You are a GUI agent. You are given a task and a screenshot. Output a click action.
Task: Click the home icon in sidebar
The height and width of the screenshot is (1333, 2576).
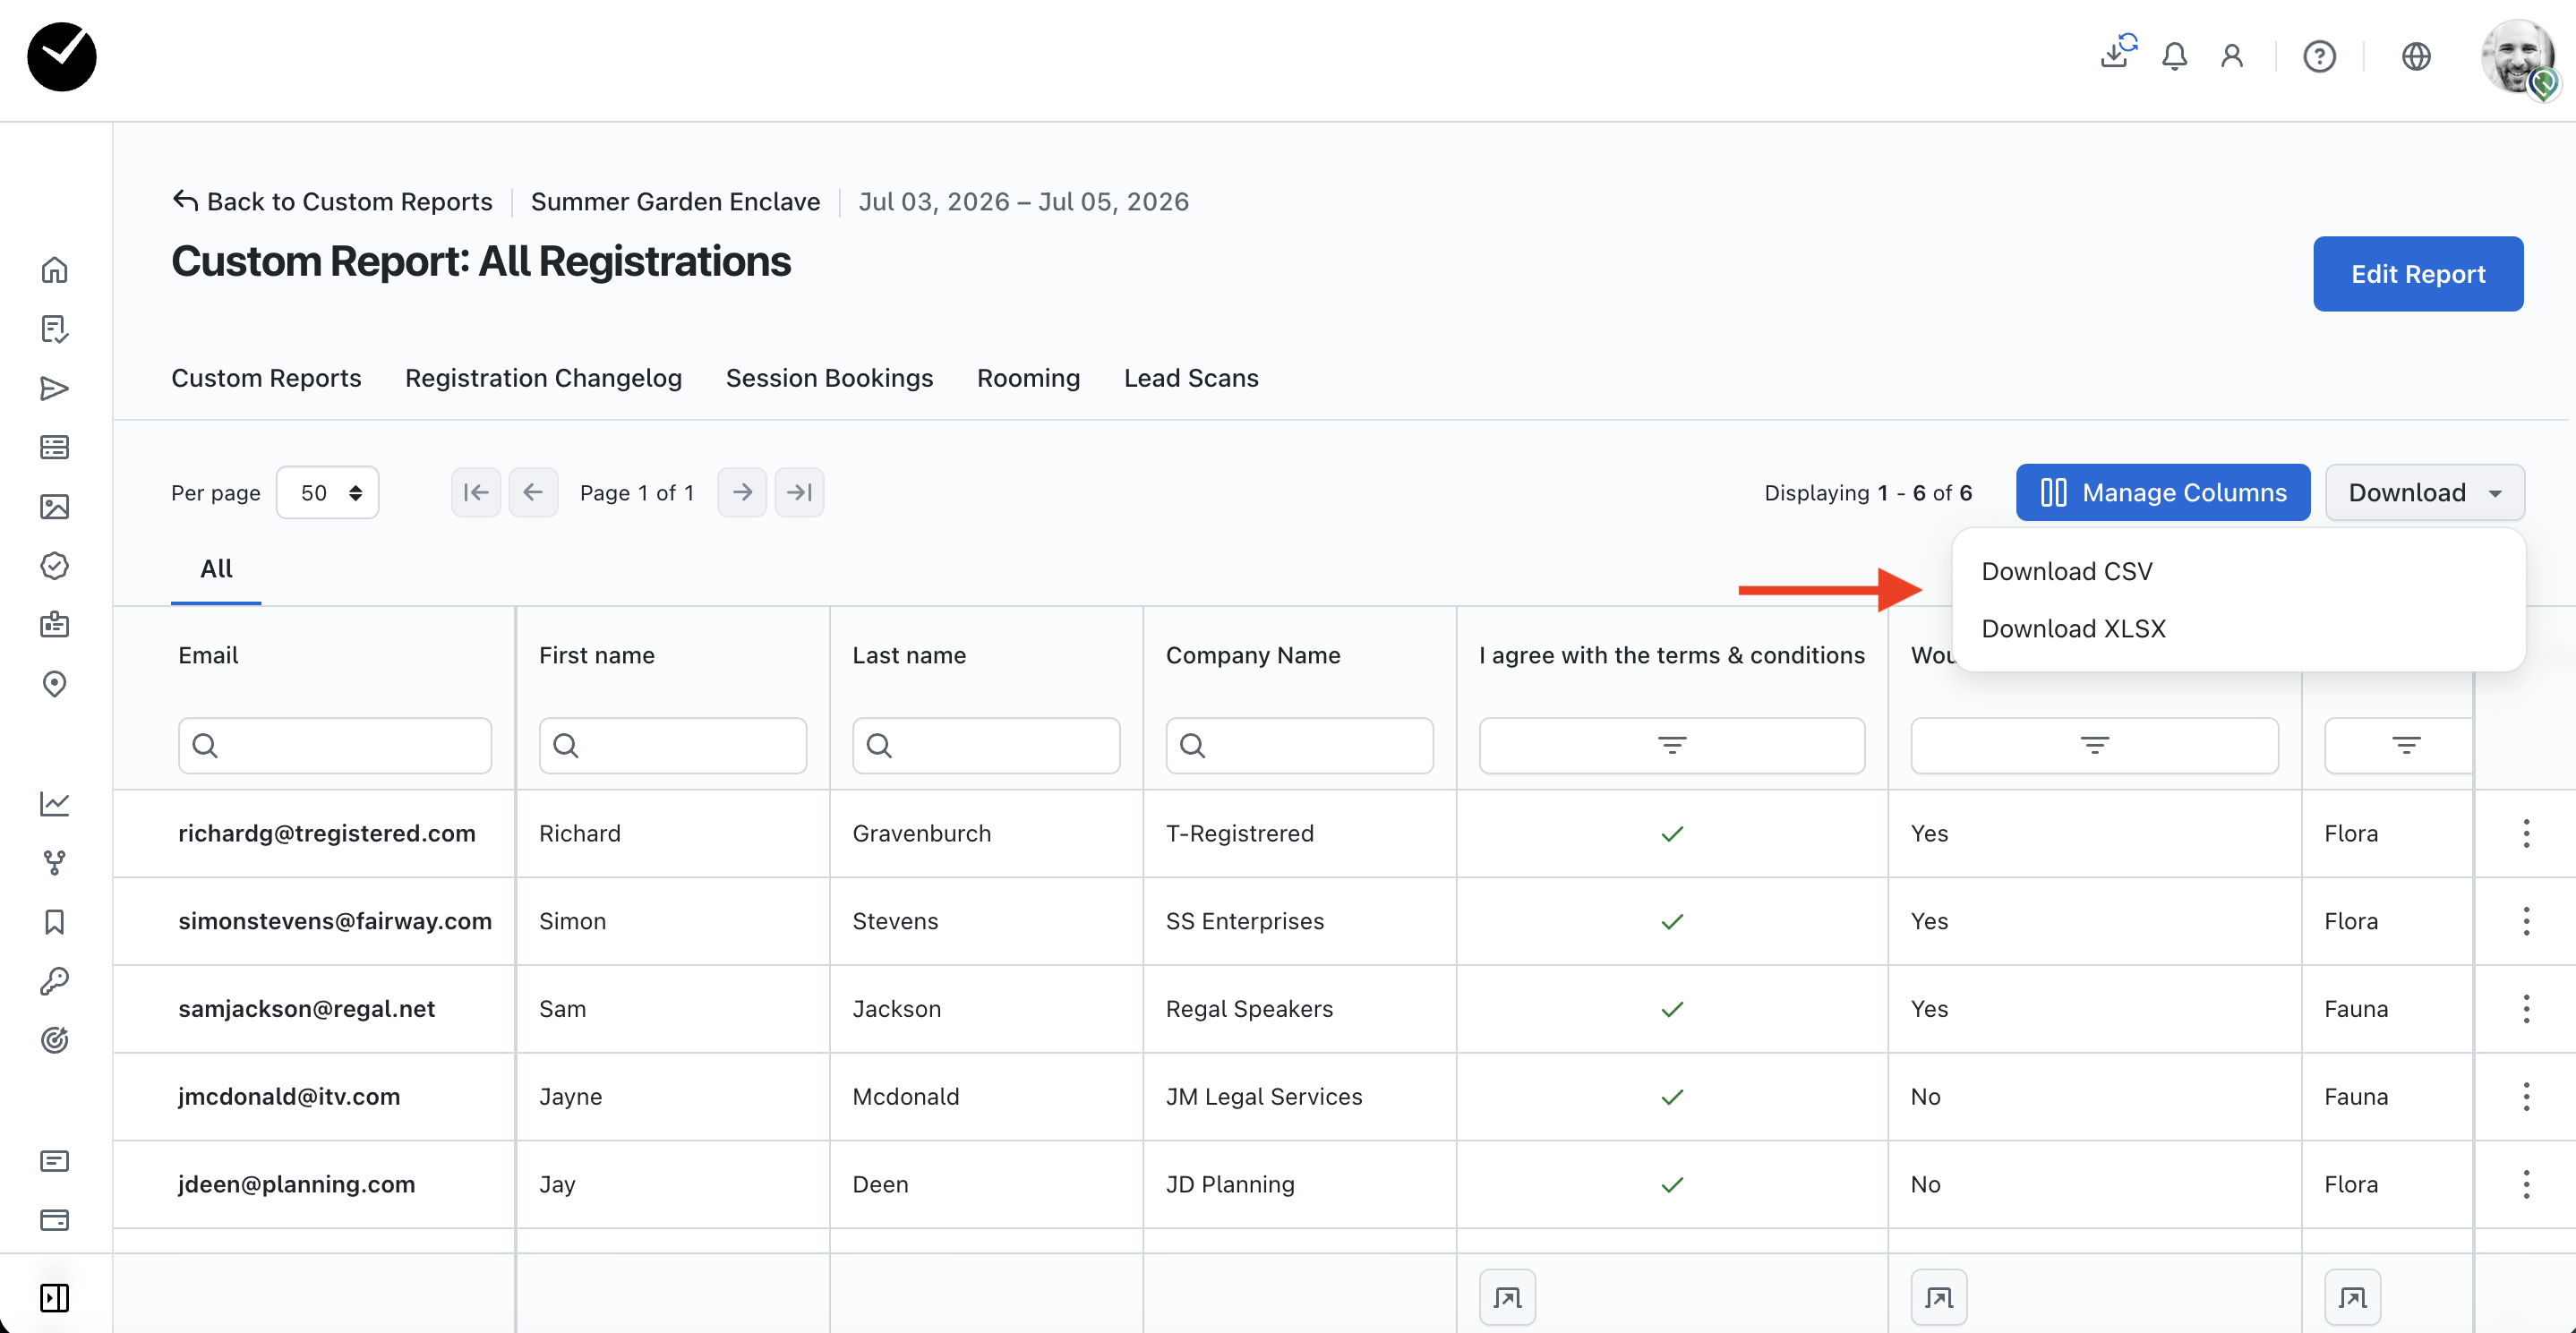point(55,270)
